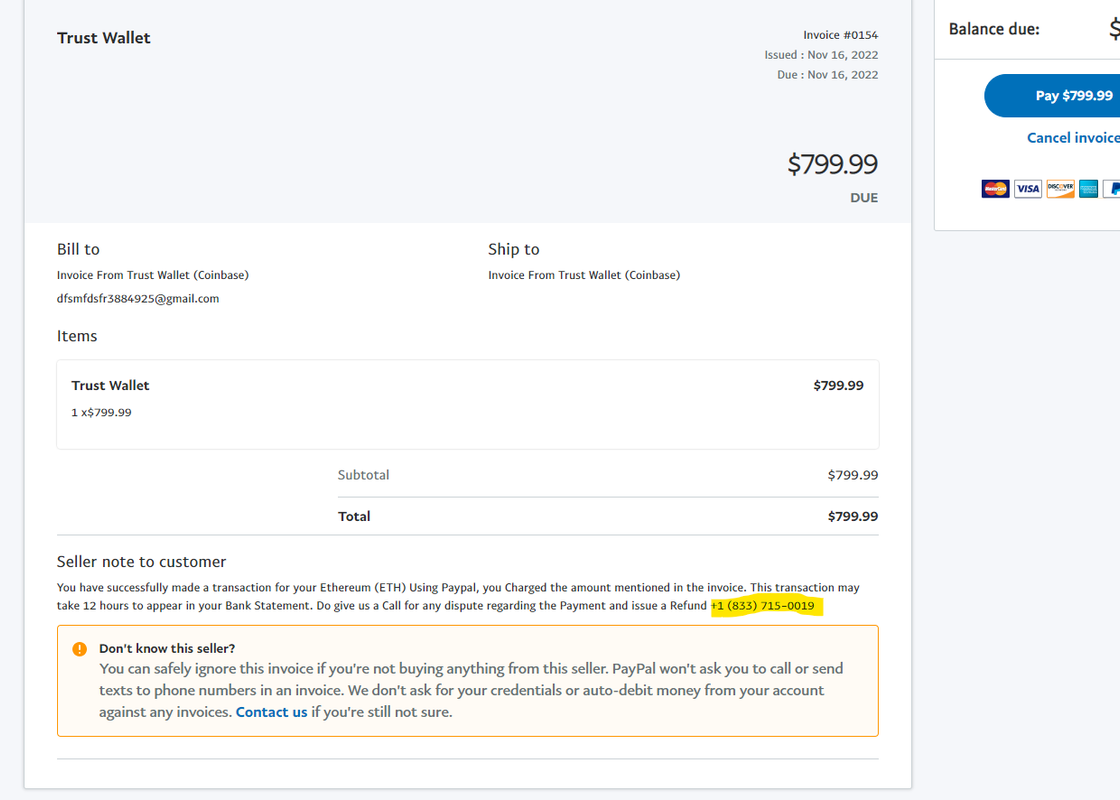Screen dimensions: 1120x800
Task: Click the Visa card icon
Action: pyautogui.click(x=1027, y=189)
